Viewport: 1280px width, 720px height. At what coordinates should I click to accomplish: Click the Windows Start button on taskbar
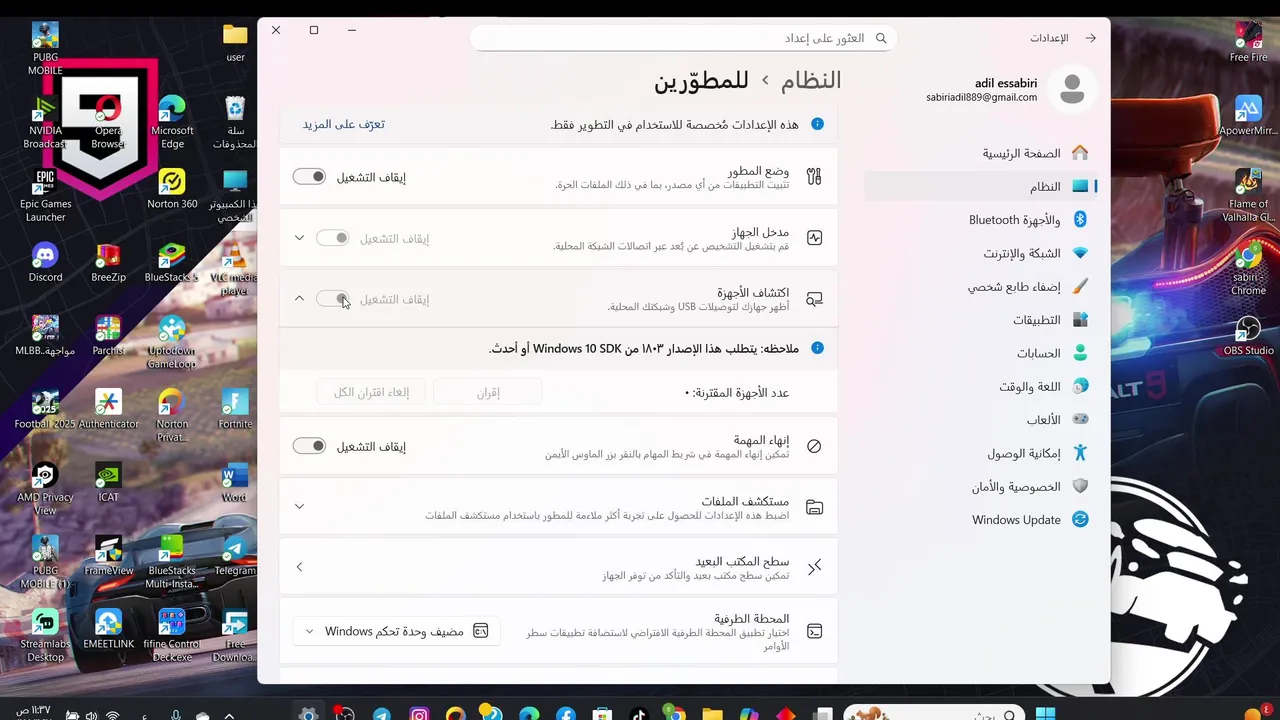click(1045, 714)
